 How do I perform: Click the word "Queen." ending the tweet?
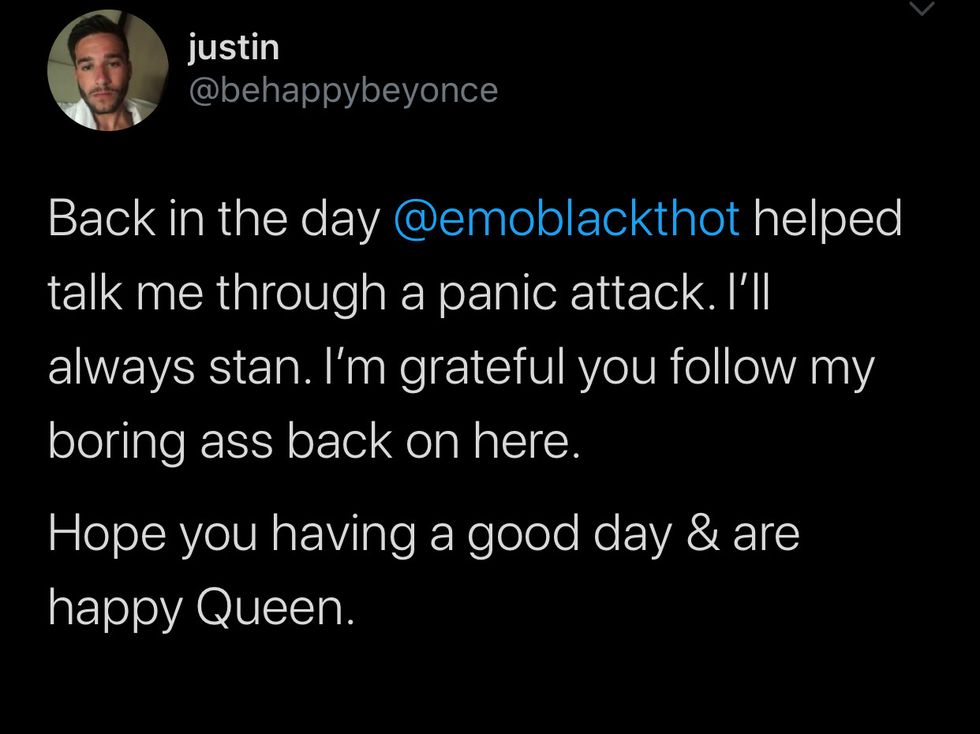click(274, 607)
